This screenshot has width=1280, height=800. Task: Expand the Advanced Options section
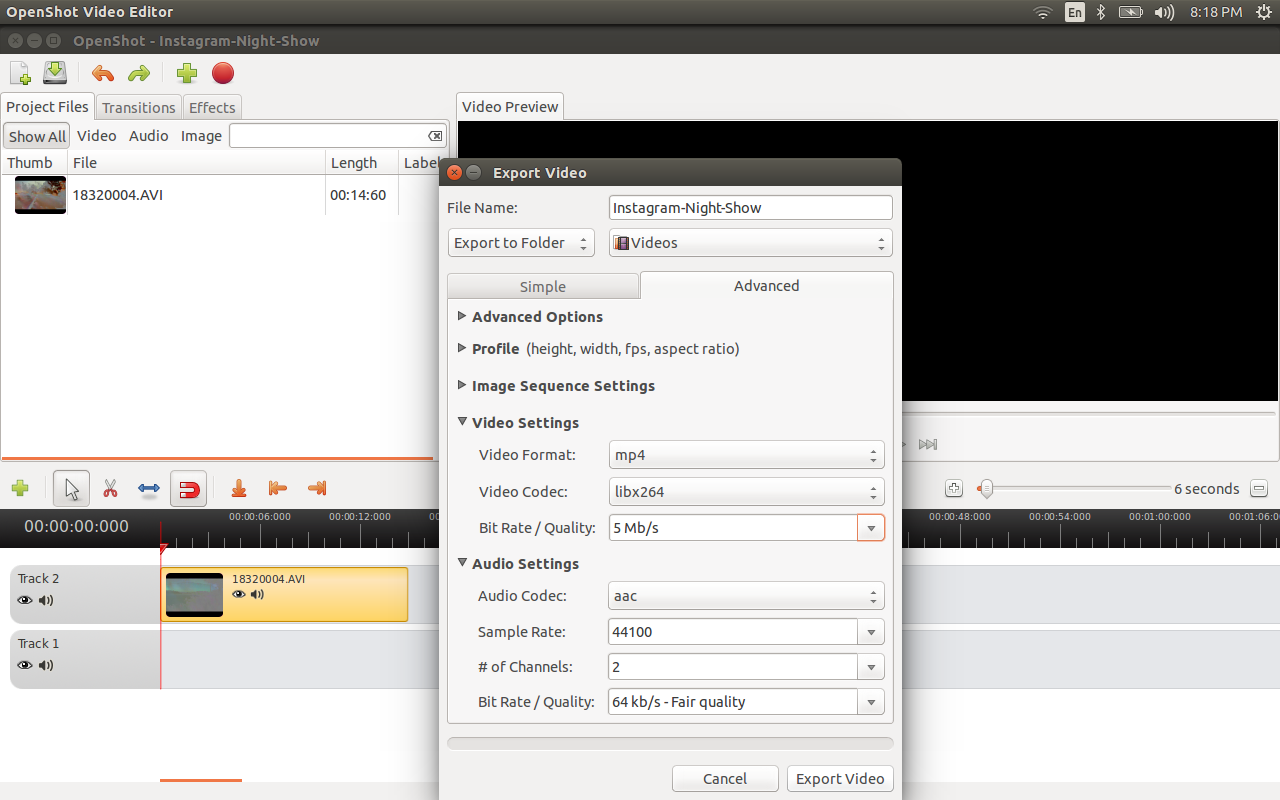462,316
